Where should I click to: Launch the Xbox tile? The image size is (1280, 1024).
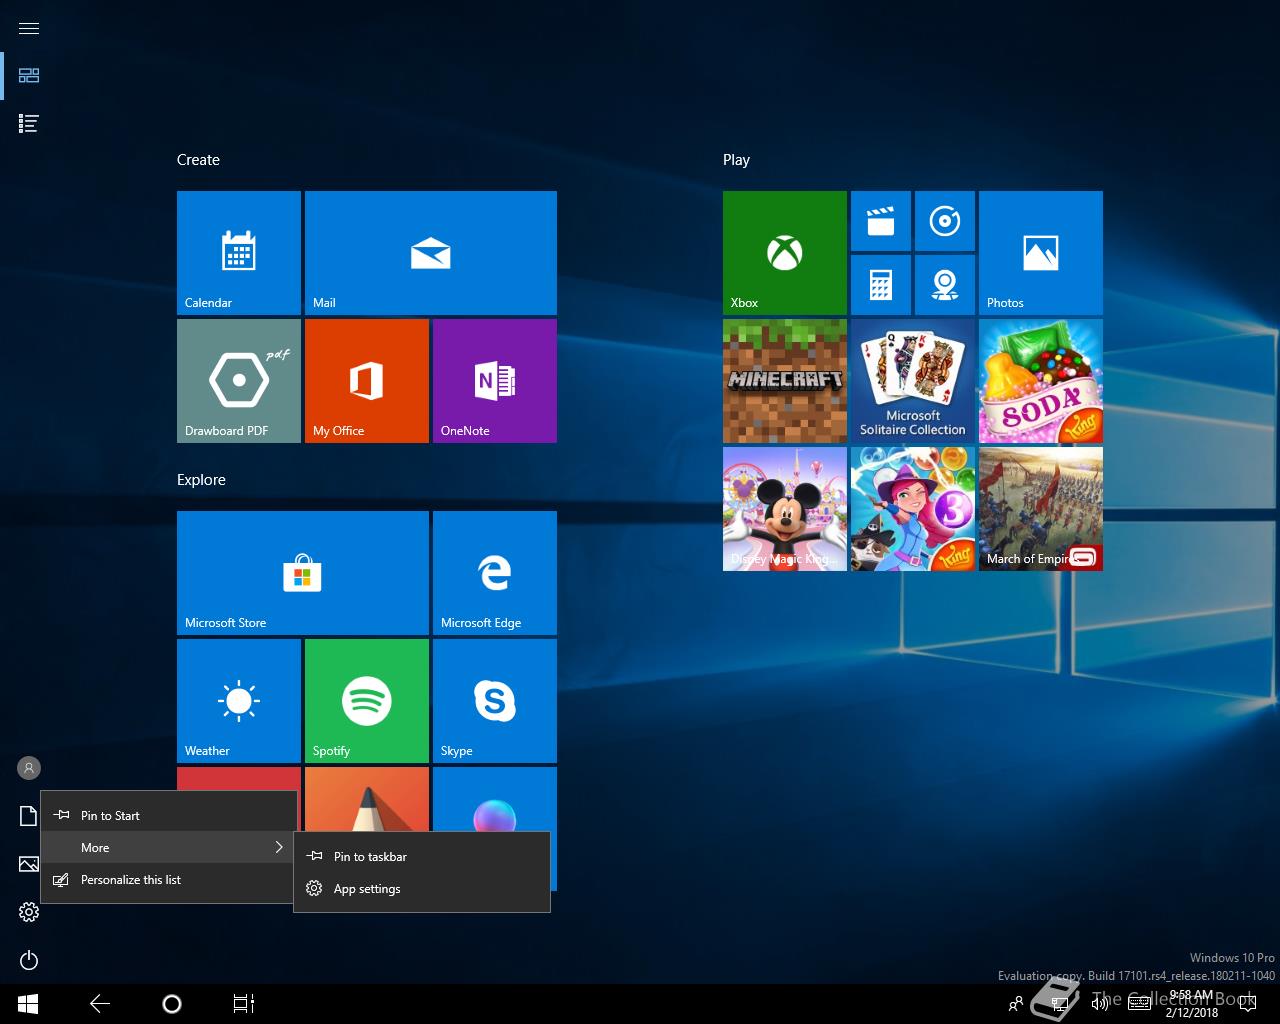point(785,253)
